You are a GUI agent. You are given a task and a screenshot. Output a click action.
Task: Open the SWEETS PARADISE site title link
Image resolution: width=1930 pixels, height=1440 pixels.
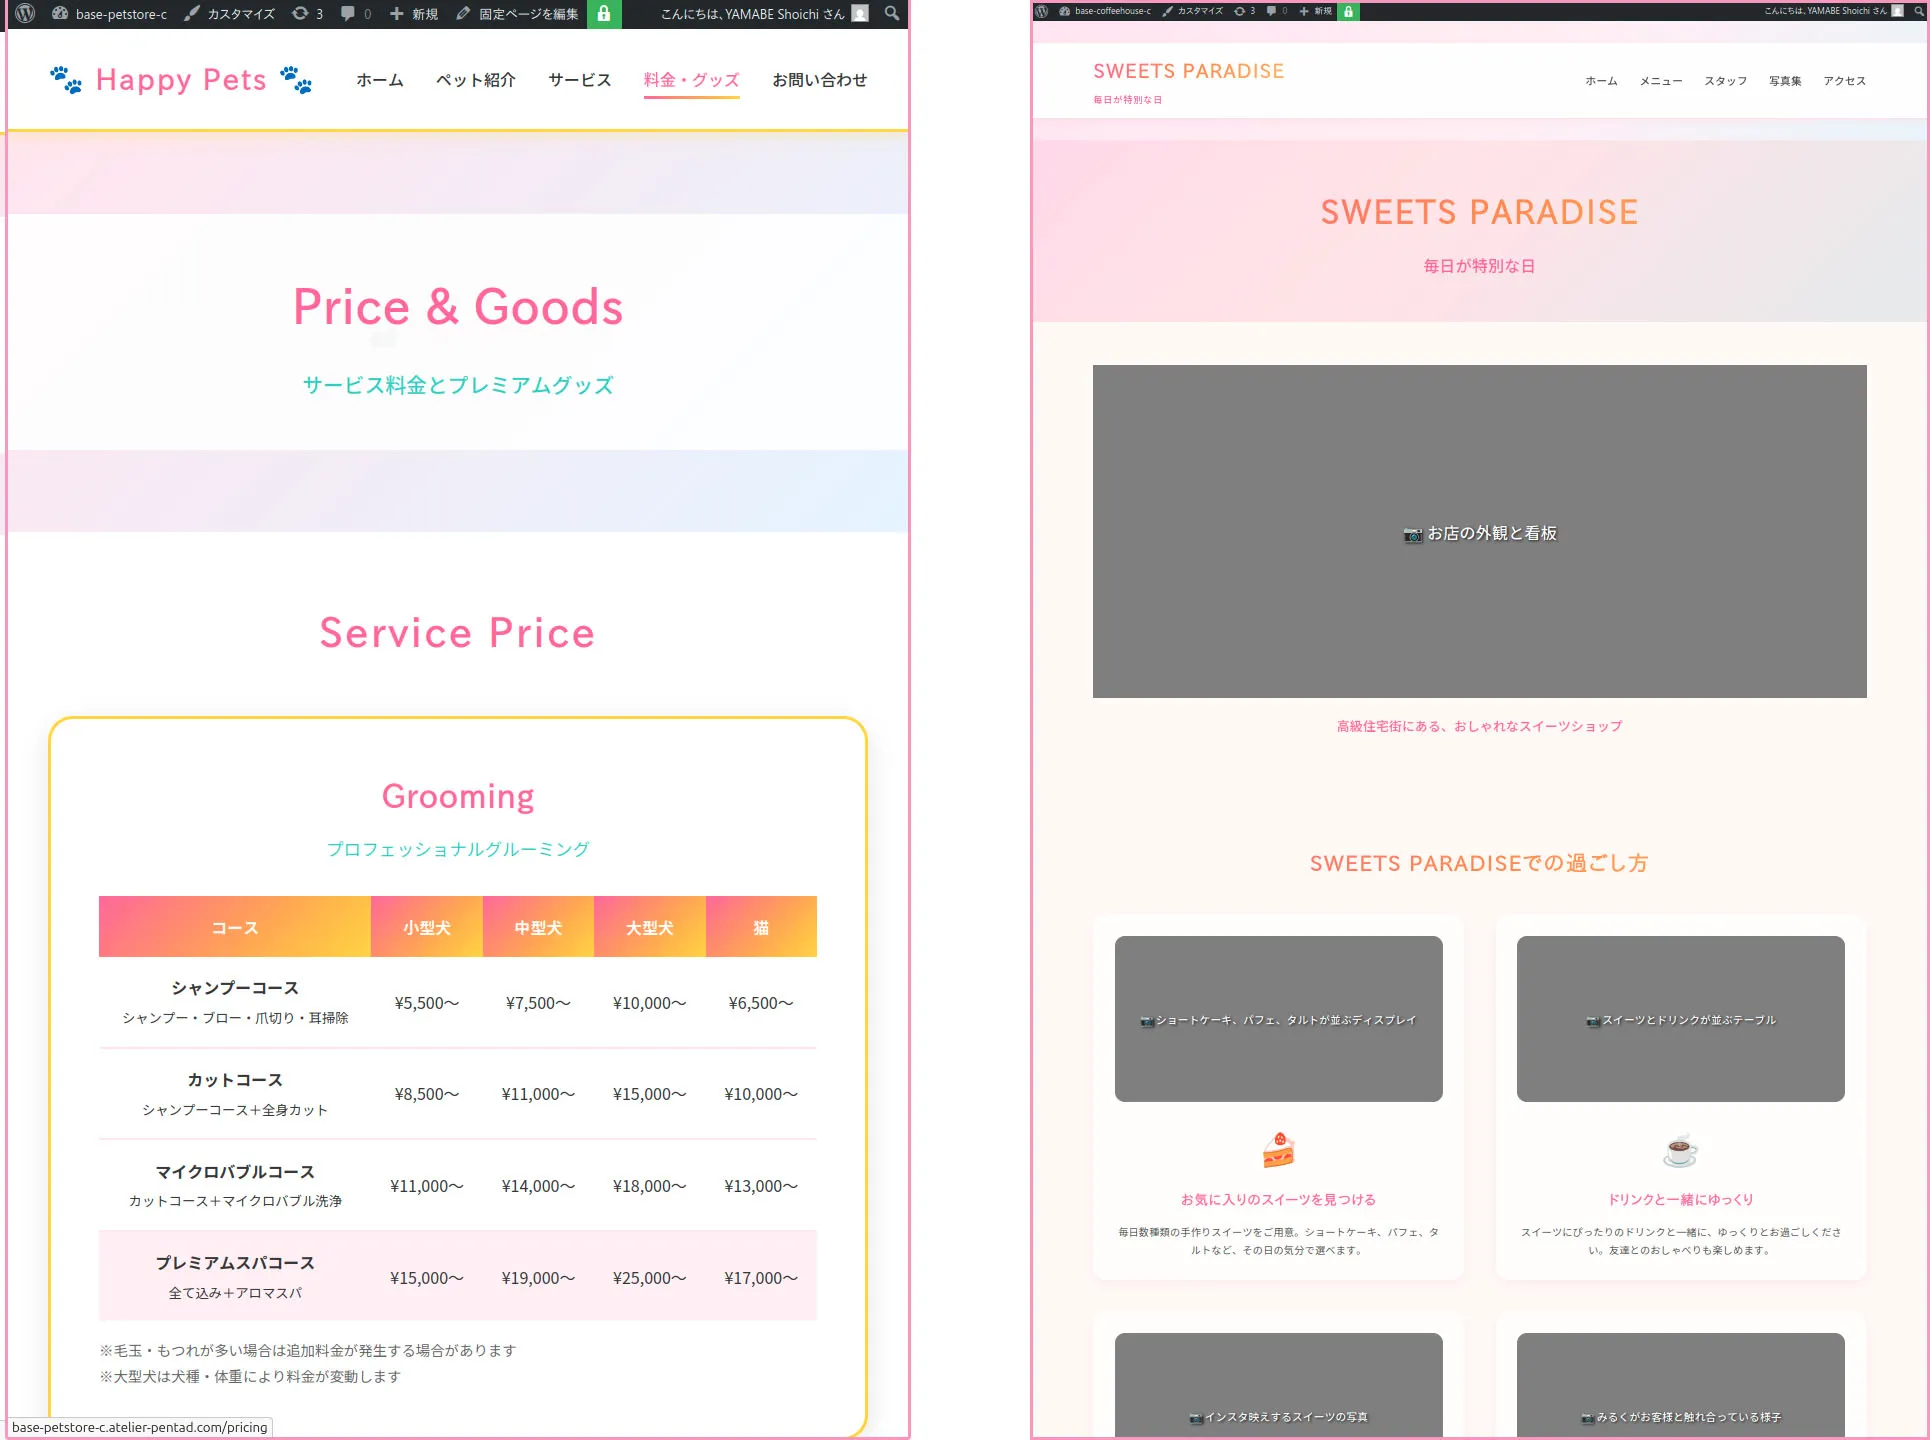[x=1189, y=71]
